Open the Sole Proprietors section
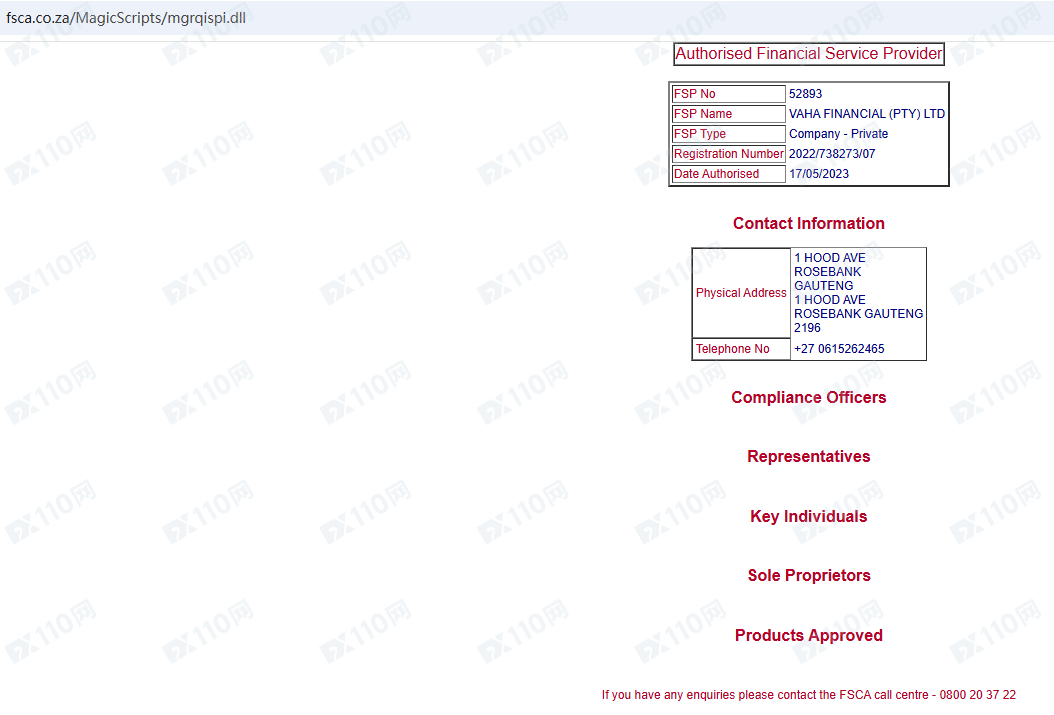The image size is (1054, 715). 808,576
